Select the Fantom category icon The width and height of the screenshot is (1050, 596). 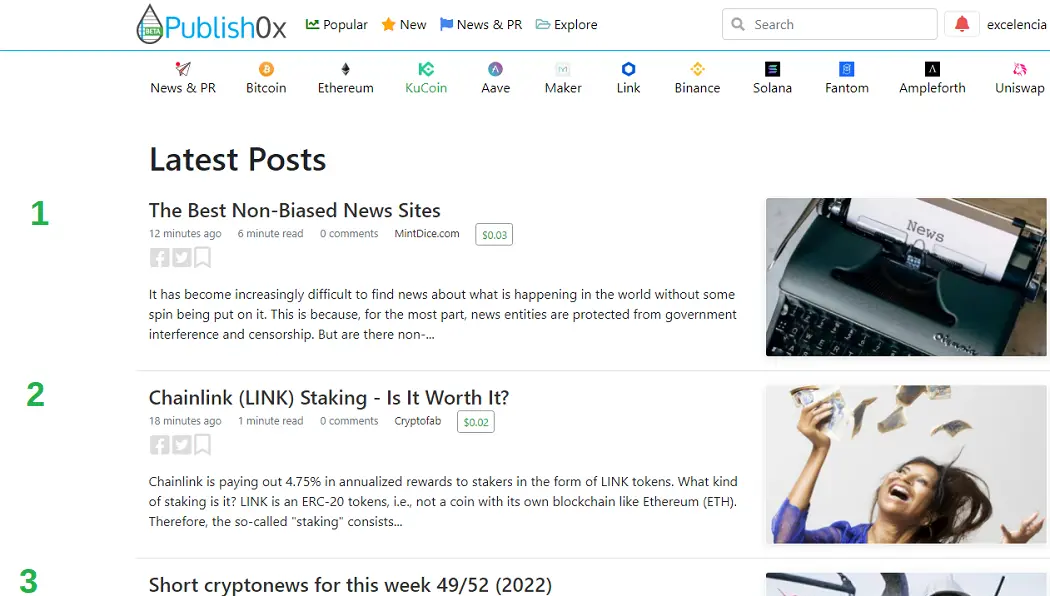click(846, 69)
